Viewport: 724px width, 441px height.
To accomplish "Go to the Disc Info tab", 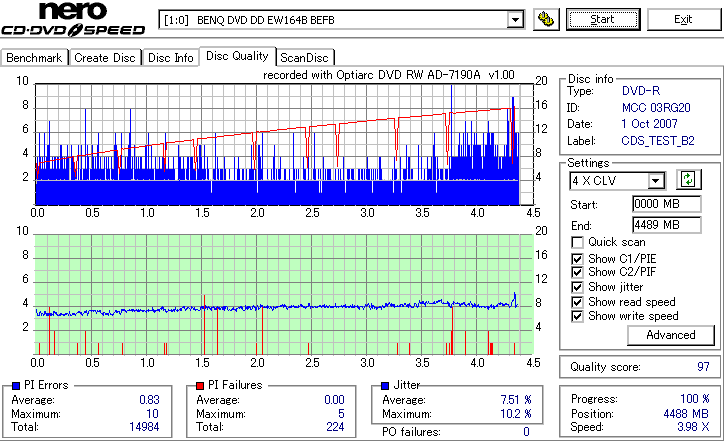I will pos(170,58).
